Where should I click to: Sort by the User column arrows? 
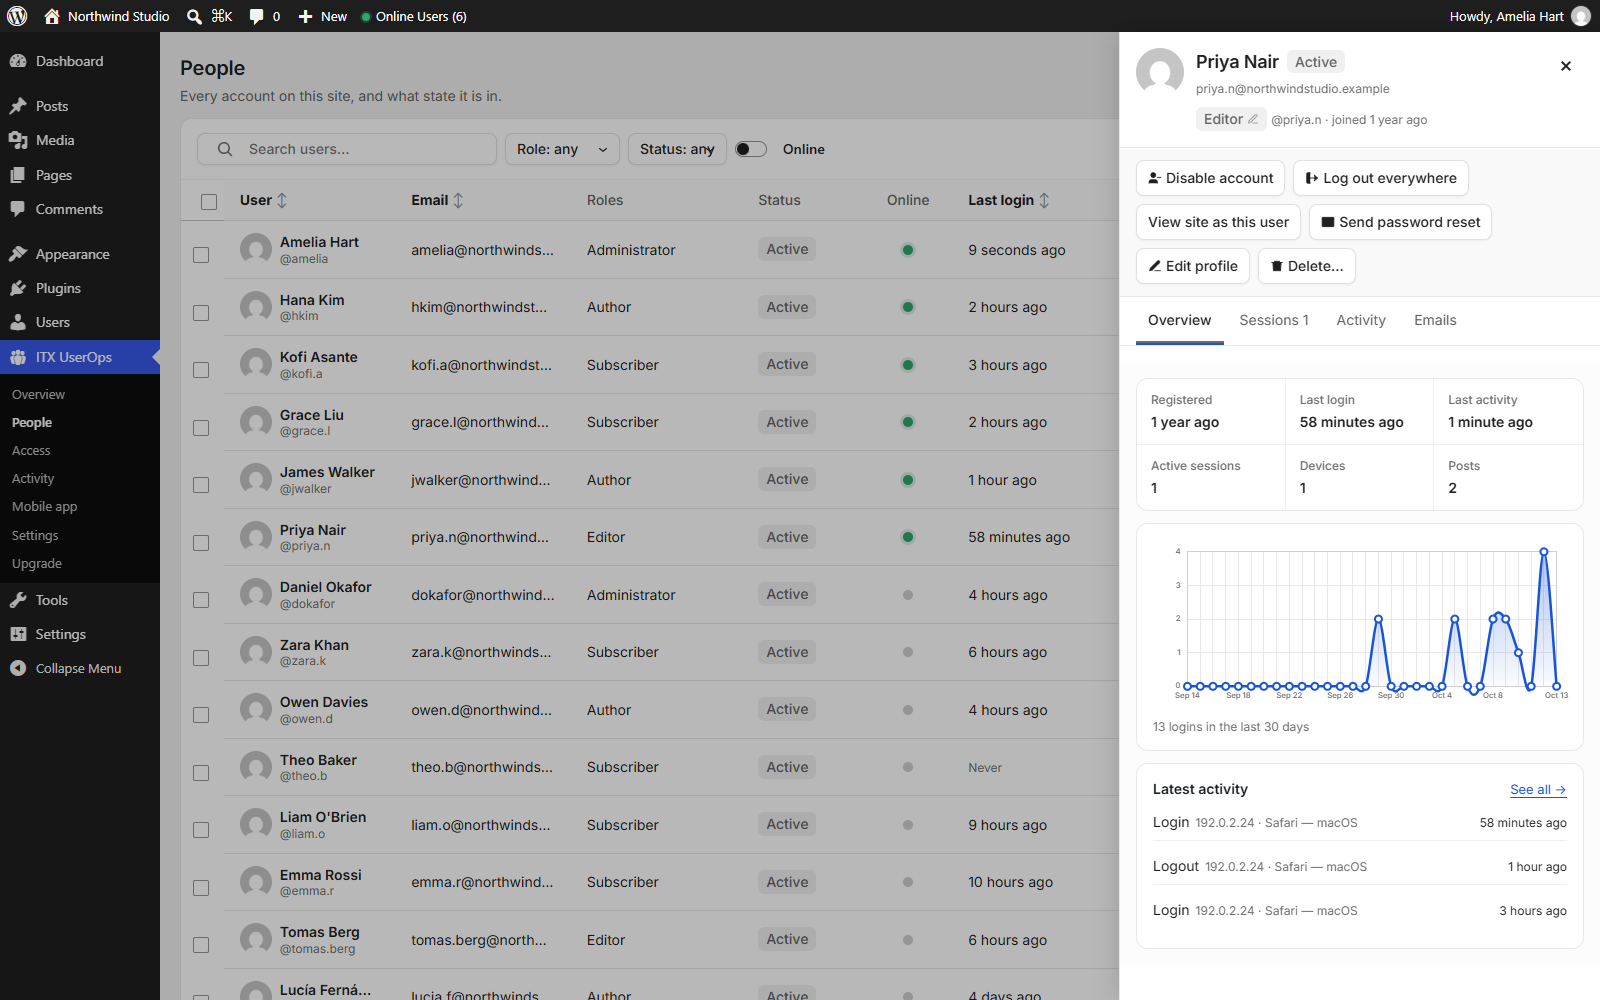[x=282, y=200]
